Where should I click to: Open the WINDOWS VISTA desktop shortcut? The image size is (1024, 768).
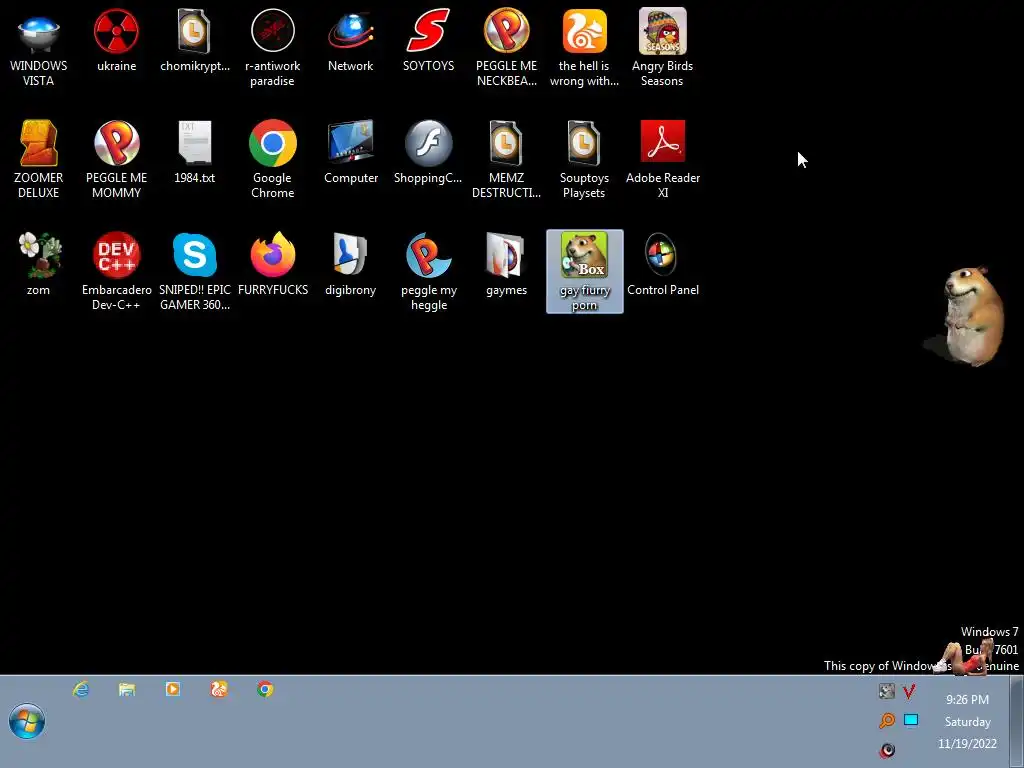coord(39,48)
